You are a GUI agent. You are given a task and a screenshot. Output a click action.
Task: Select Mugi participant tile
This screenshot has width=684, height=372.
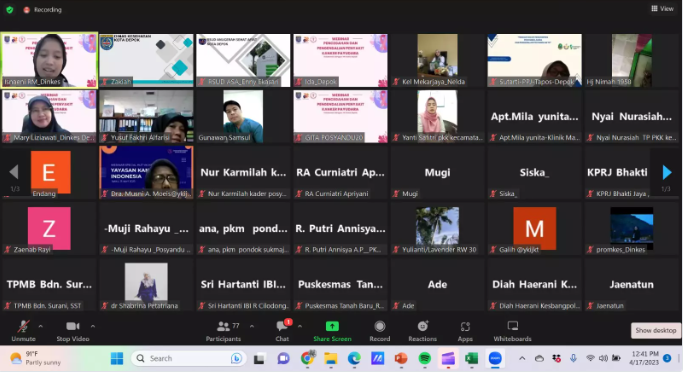coord(437,173)
